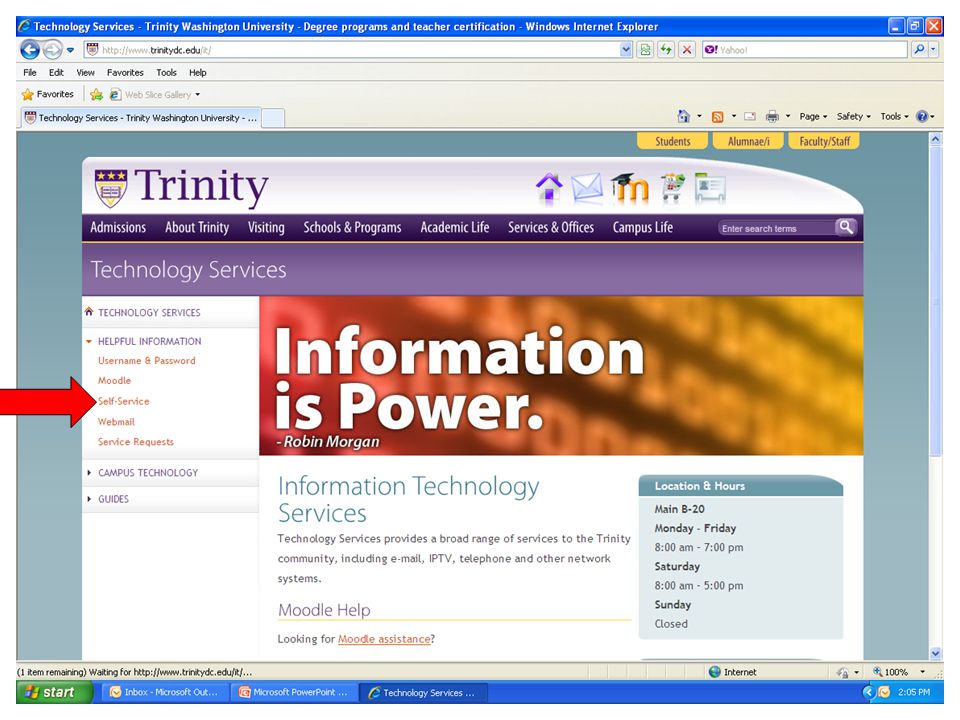Image resolution: width=960 pixels, height=720 pixels.
Task: Click the Moodle graduation cap icon
Action: tap(629, 187)
